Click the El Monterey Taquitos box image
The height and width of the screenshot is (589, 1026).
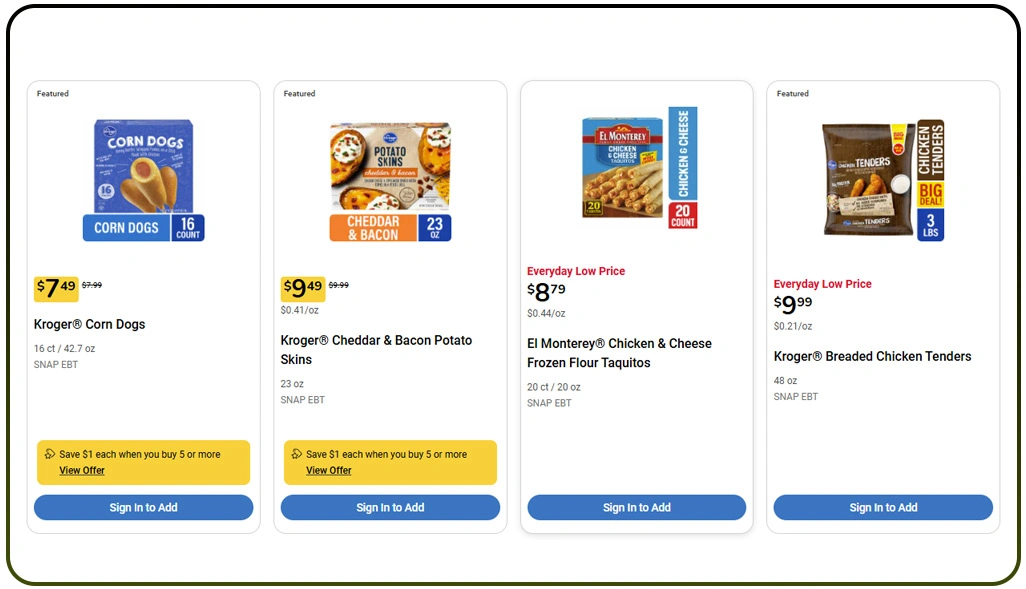[x=636, y=170]
